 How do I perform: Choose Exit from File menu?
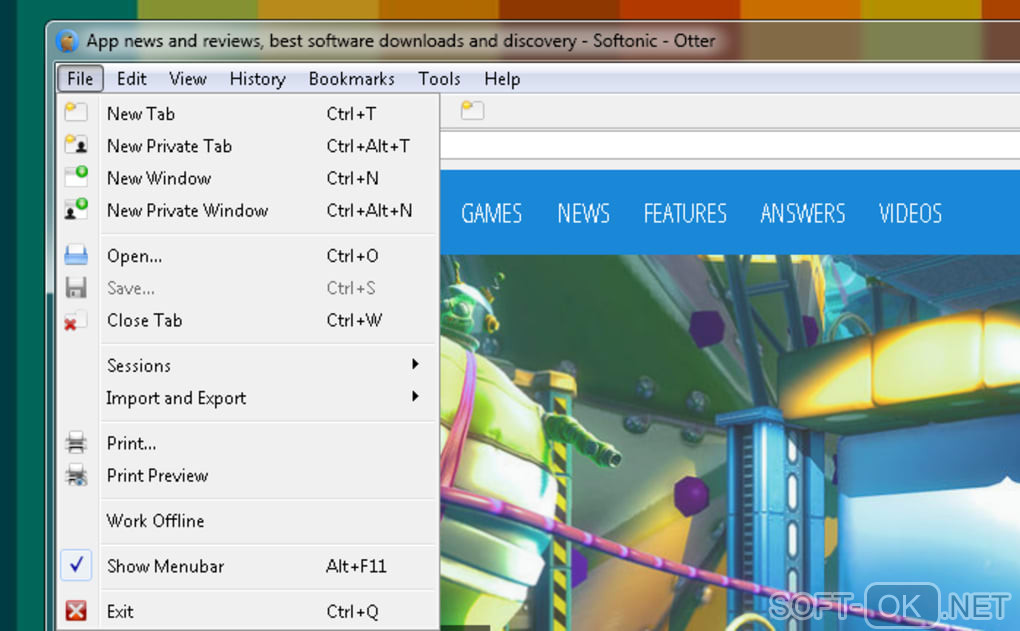(248, 611)
